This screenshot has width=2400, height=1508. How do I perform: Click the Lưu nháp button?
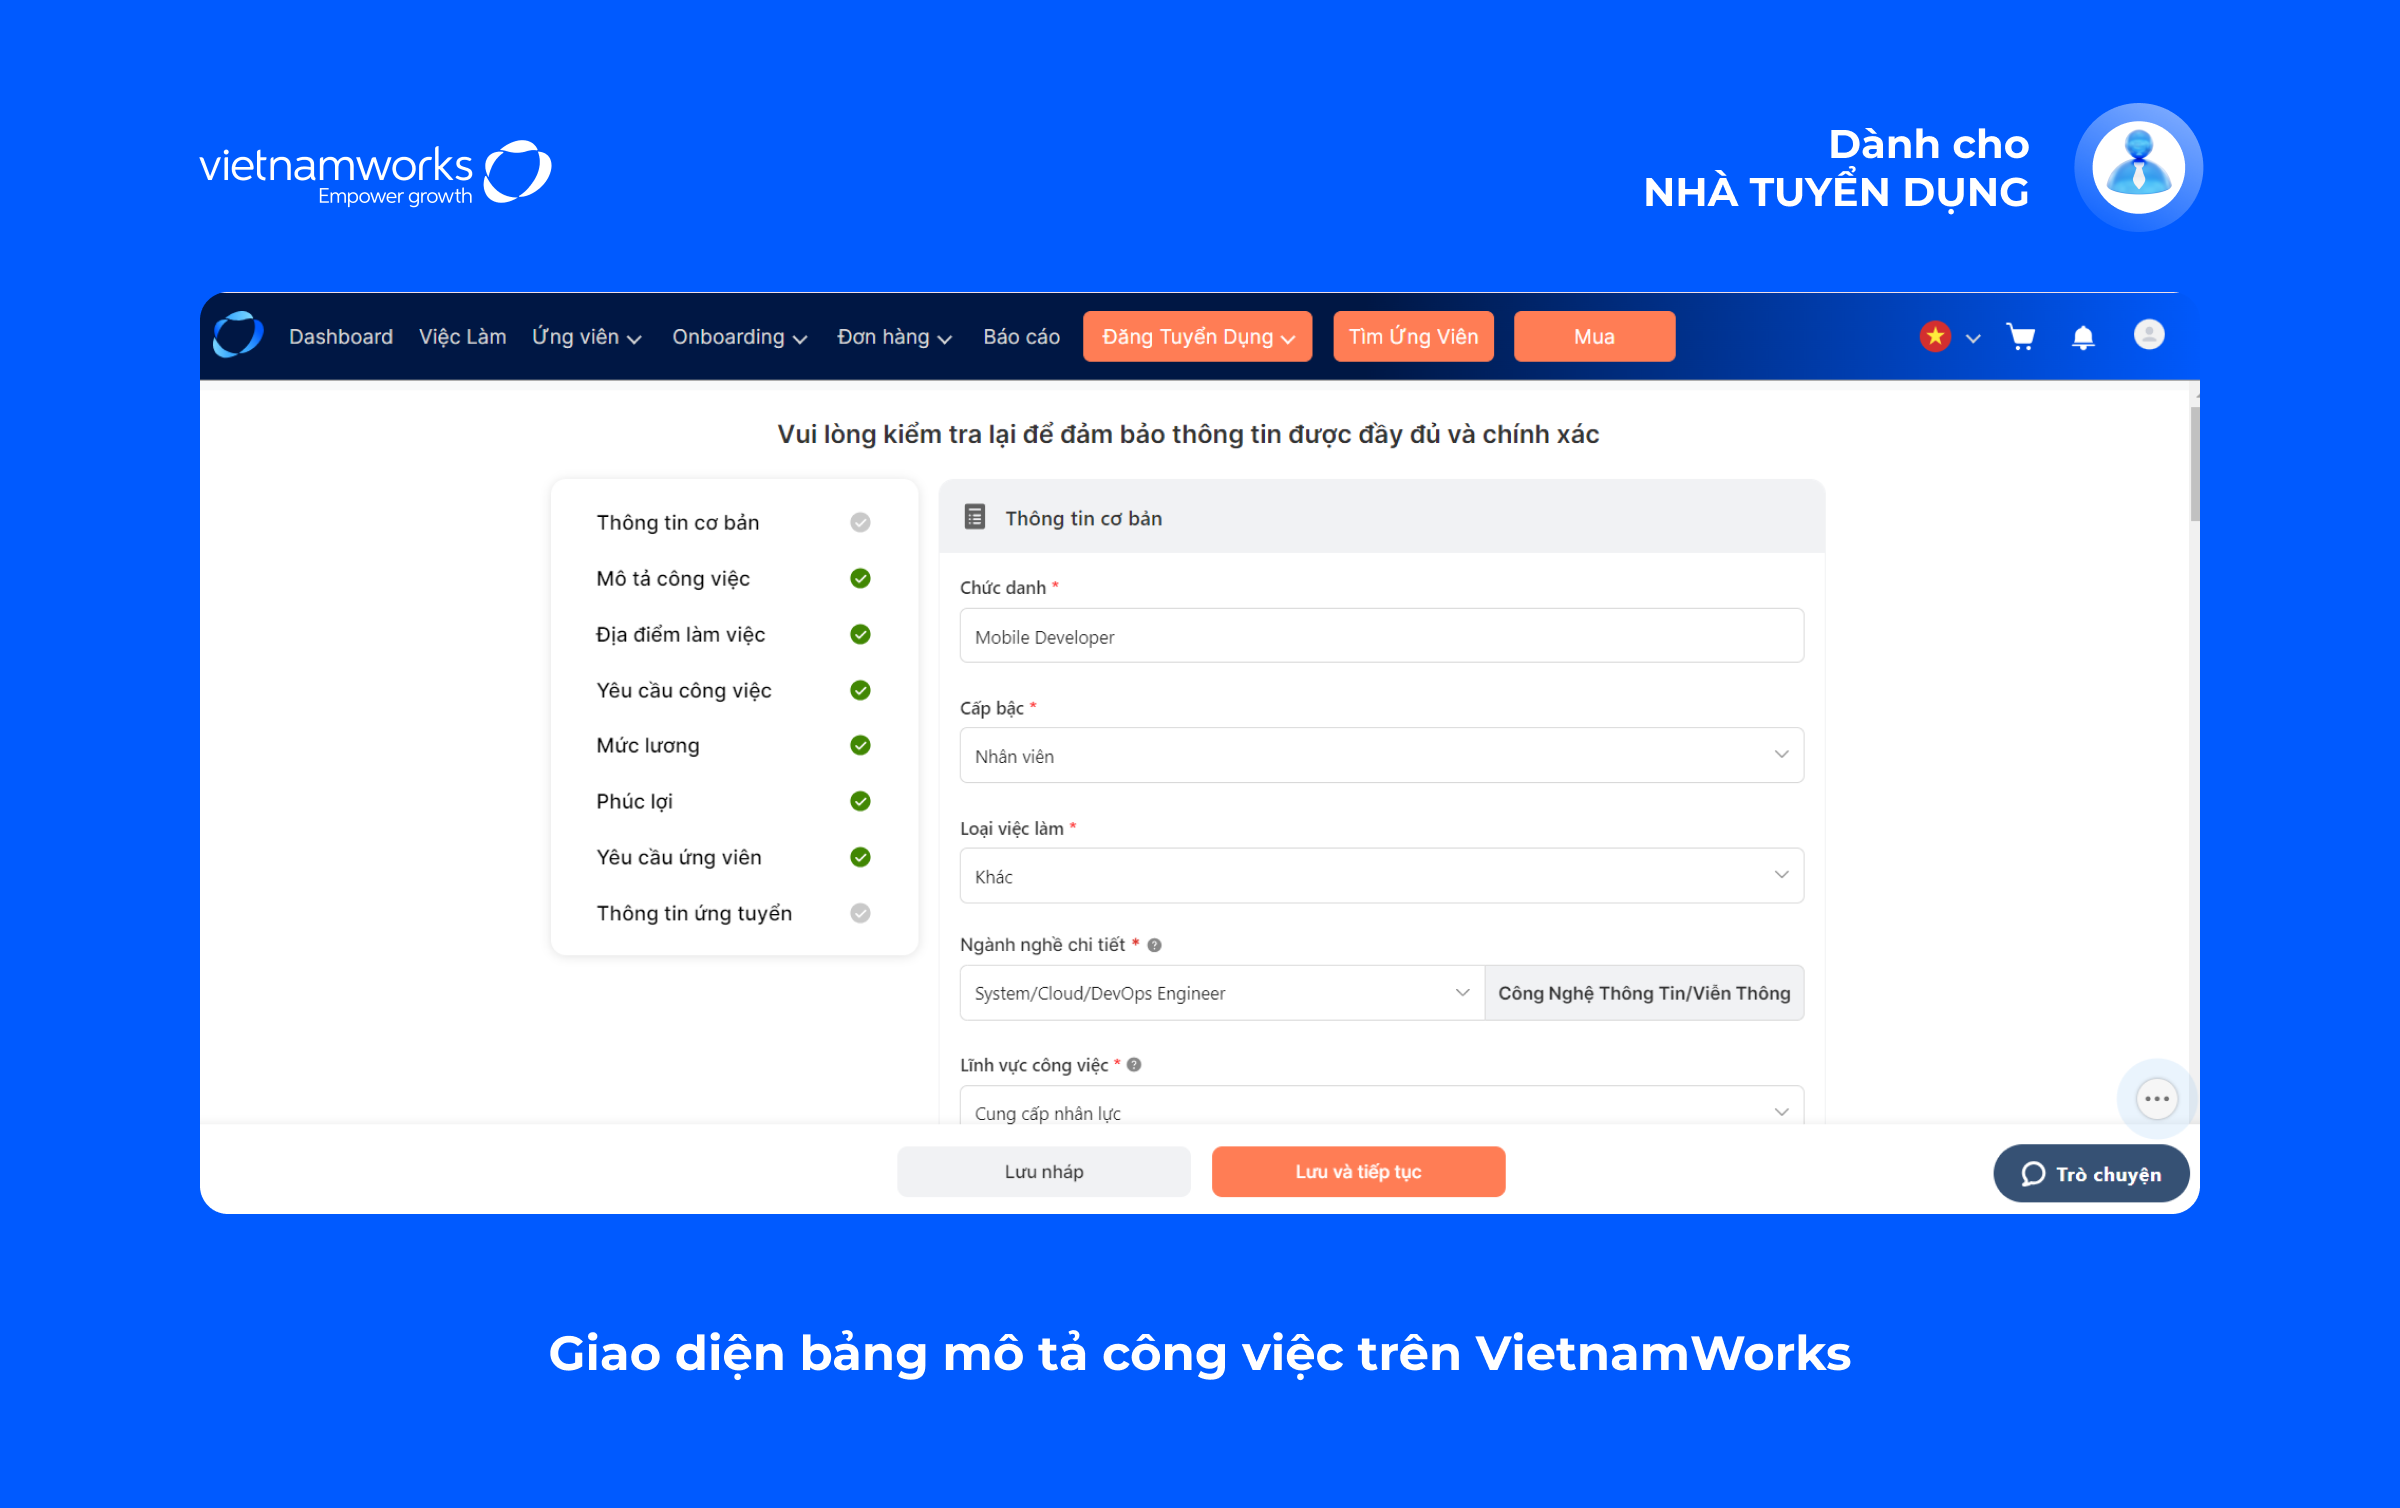pyautogui.click(x=1044, y=1171)
